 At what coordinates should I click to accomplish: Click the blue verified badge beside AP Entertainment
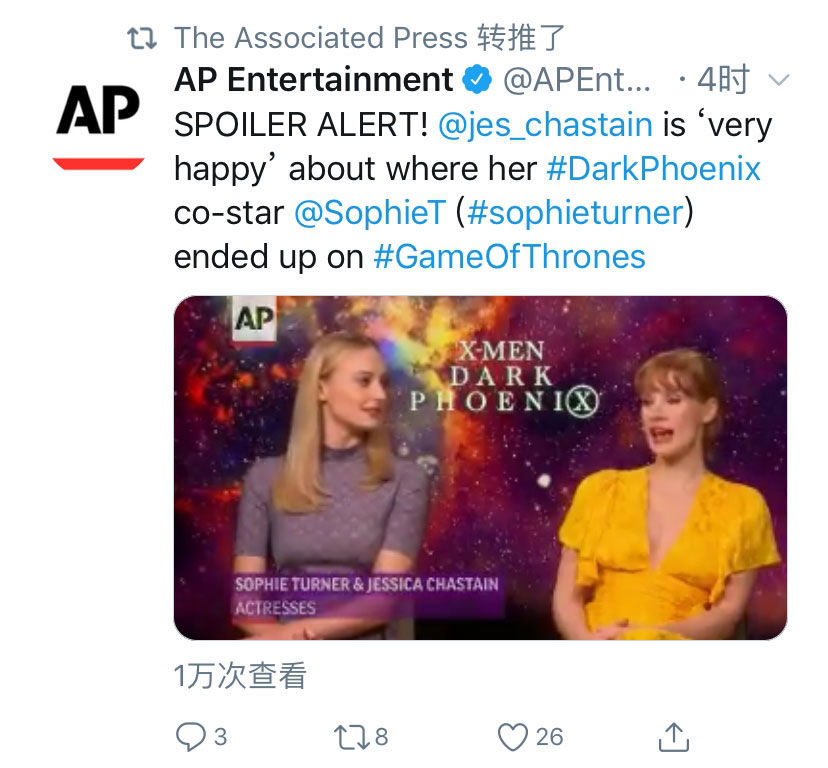[x=474, y=78]
